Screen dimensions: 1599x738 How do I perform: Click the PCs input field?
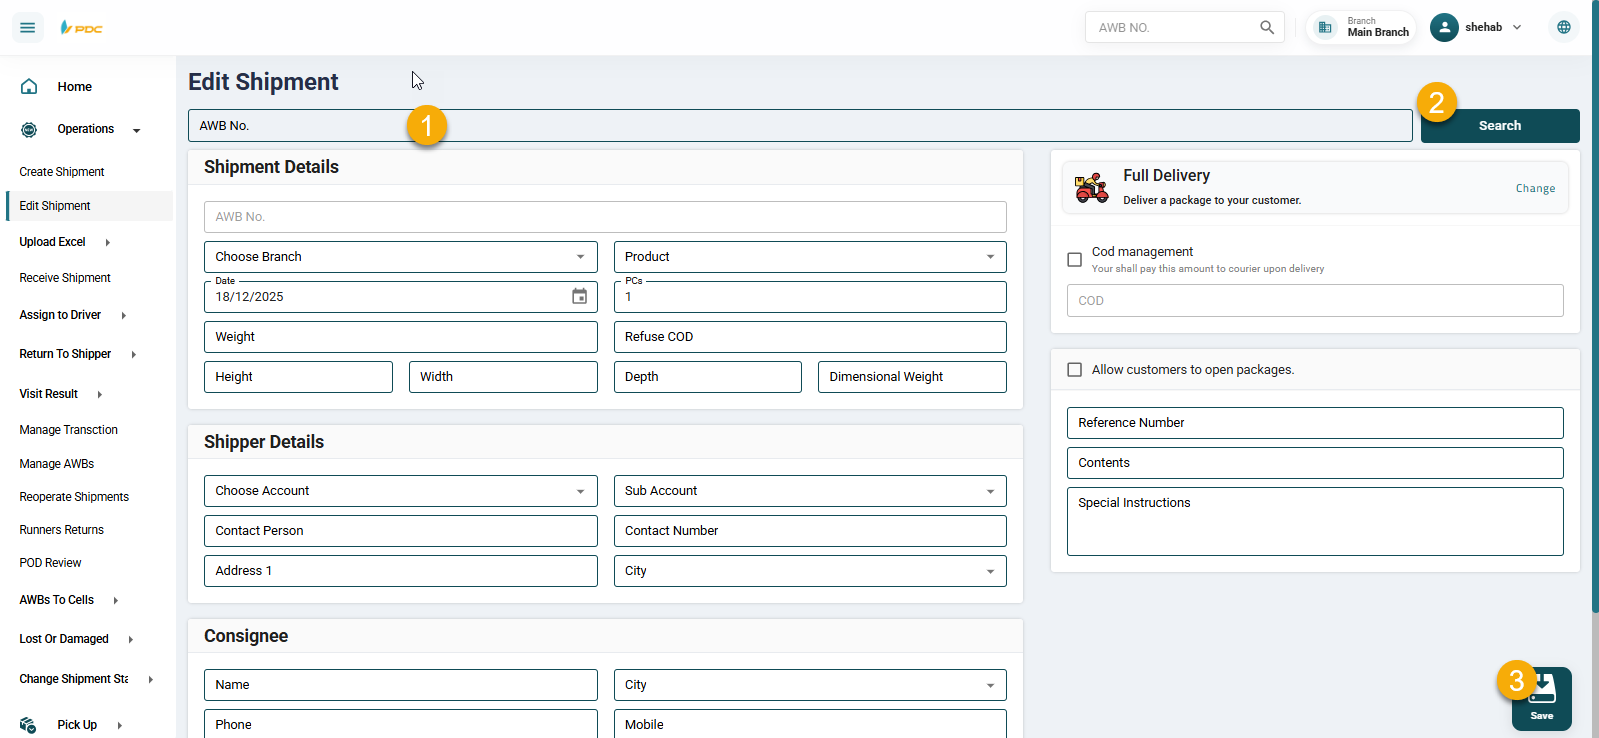[x=810, y=297]
